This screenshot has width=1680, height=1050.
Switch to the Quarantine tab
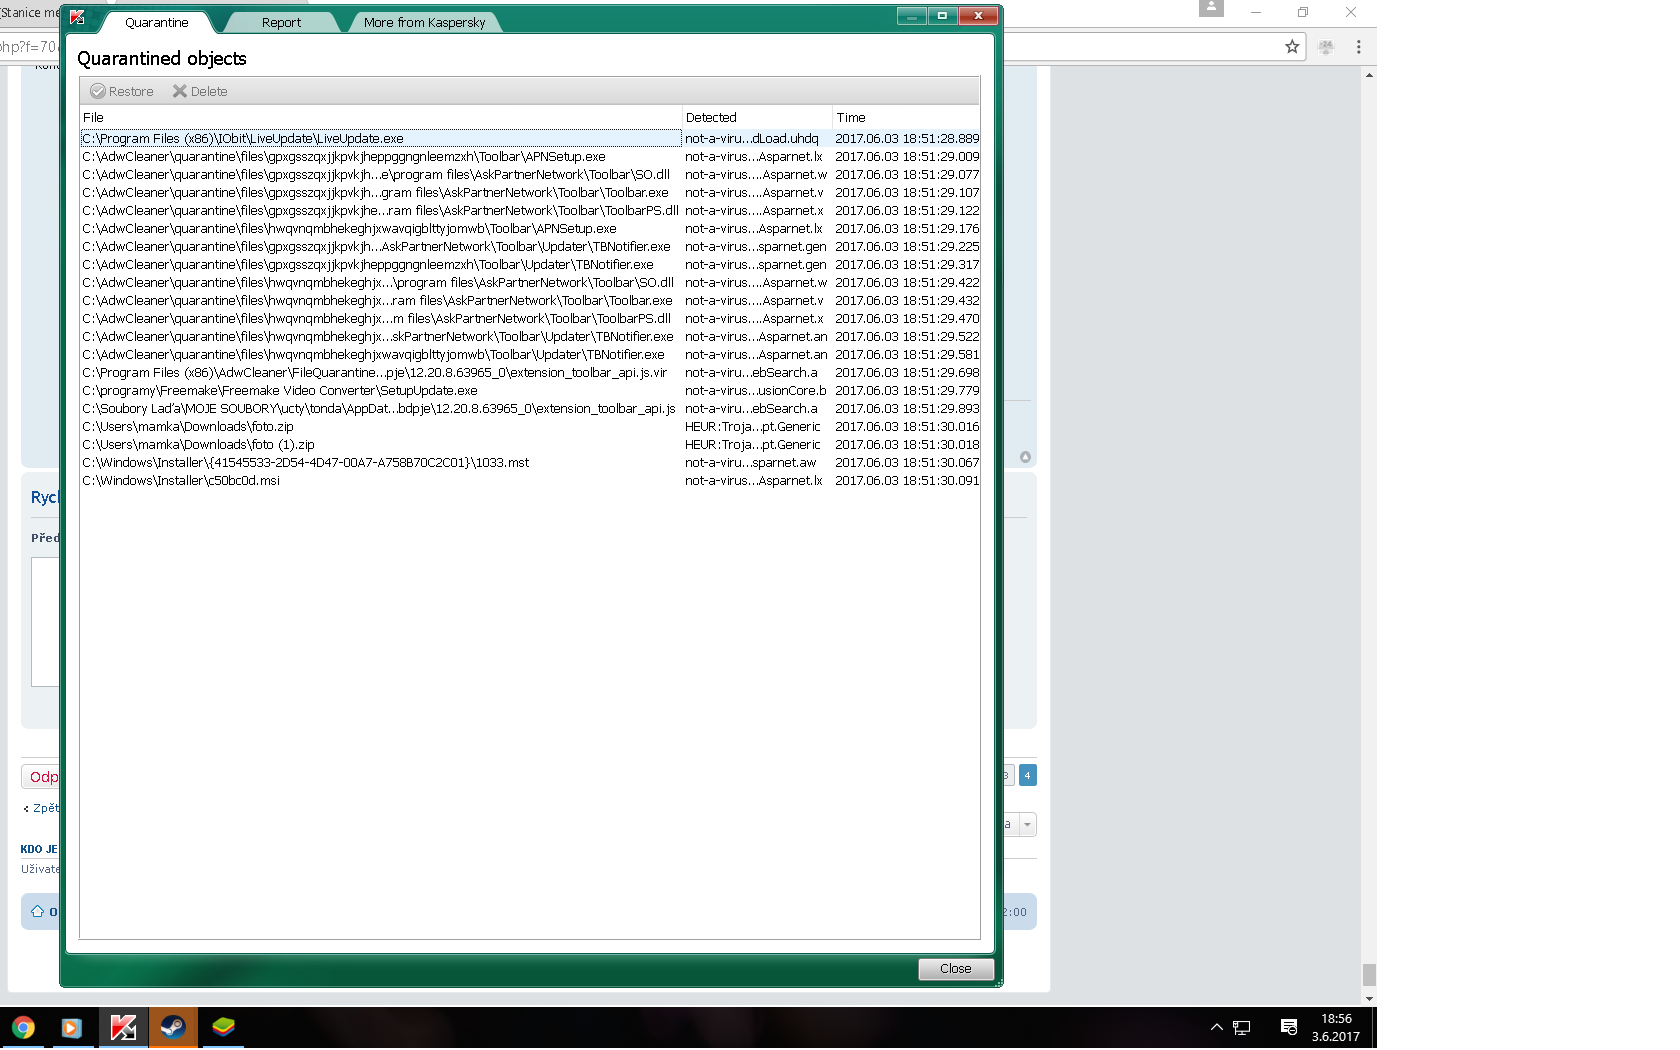[x=156, y=22]
